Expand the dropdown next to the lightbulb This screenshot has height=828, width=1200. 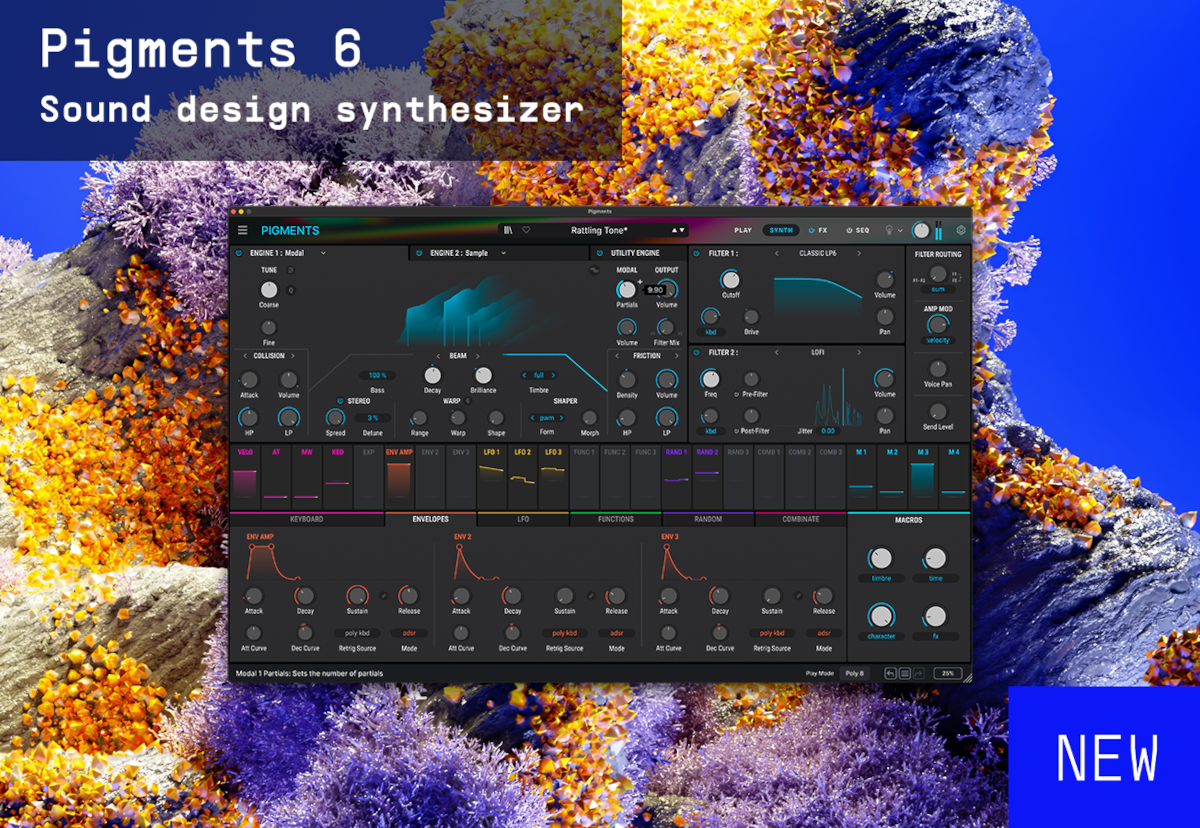pos(900,230)
